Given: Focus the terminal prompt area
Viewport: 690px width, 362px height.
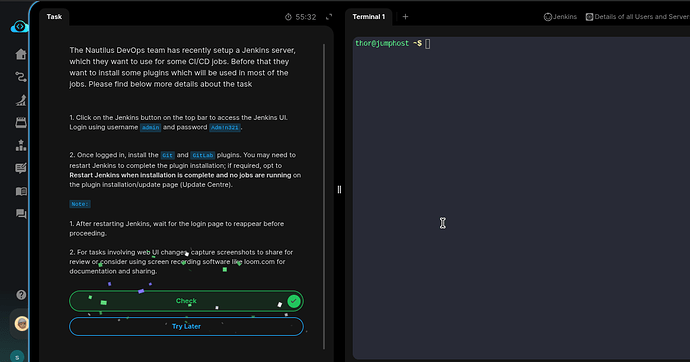Looking at the screenshot, I should (x=521, y=198).
